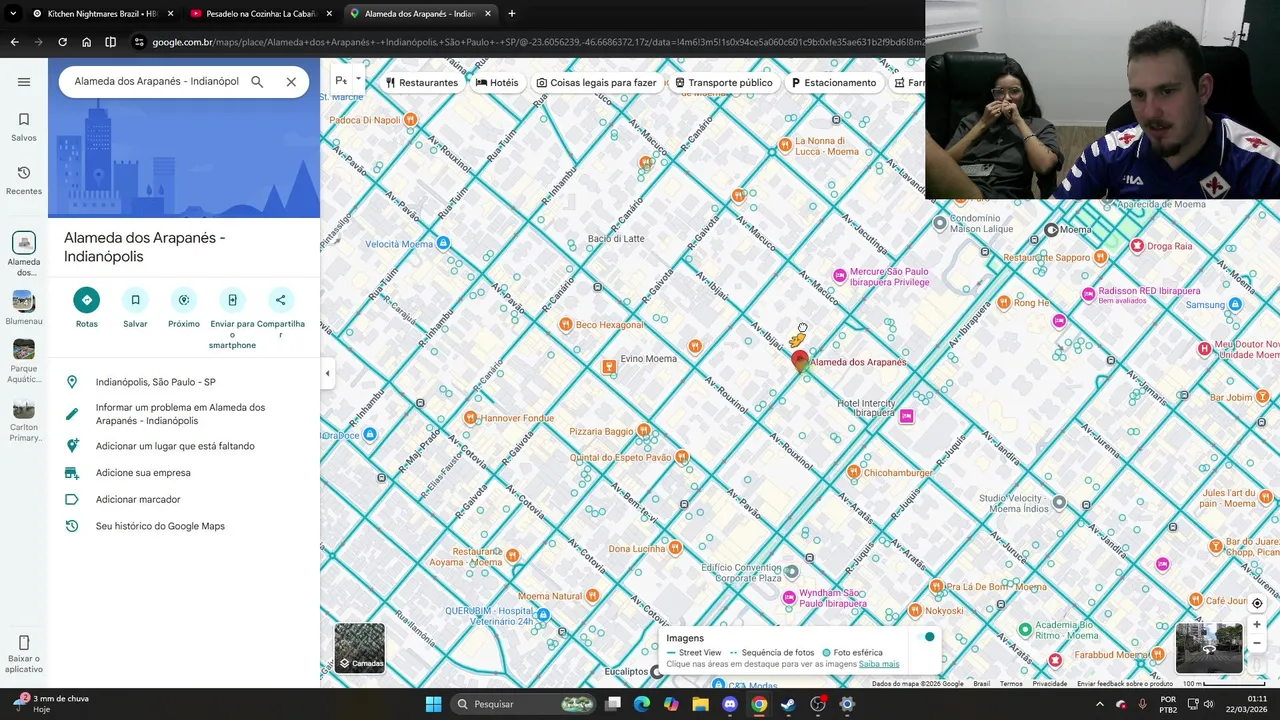1280x720 pixels.
Task: Click the Velocità Moema marker
Action: tap(443, 244)
